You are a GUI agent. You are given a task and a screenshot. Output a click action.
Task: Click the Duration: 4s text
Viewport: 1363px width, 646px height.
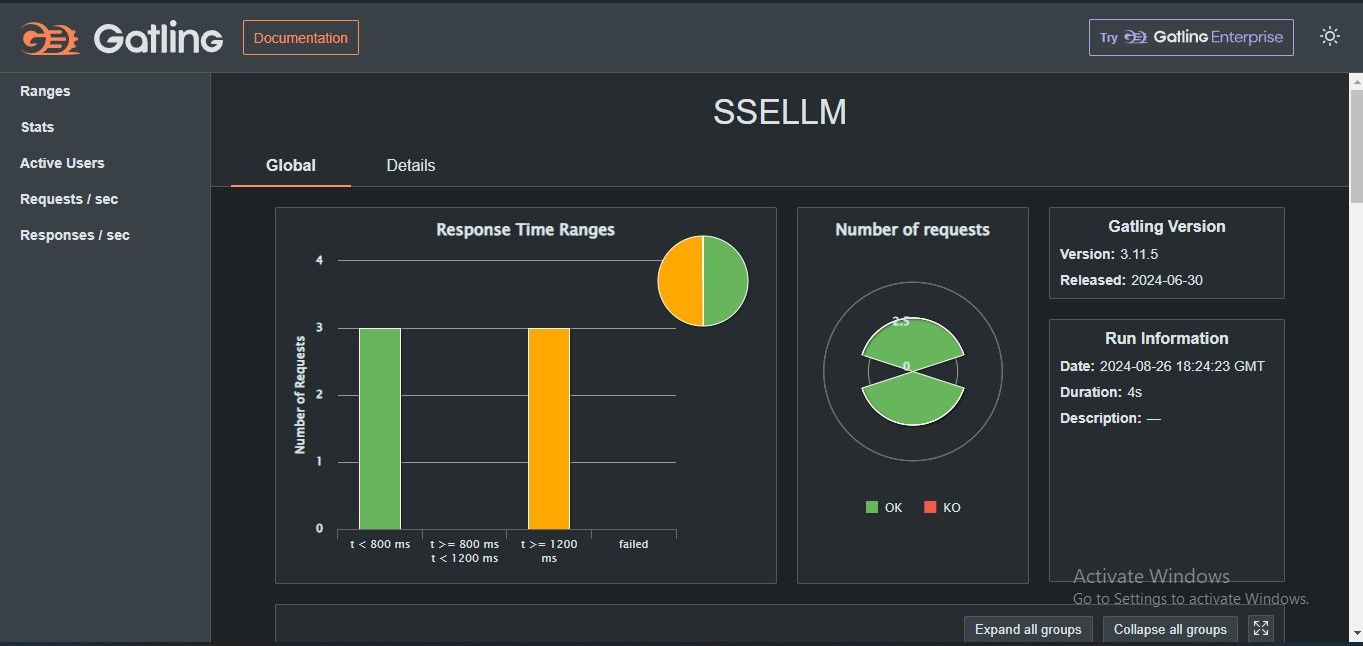[1101, 392]
